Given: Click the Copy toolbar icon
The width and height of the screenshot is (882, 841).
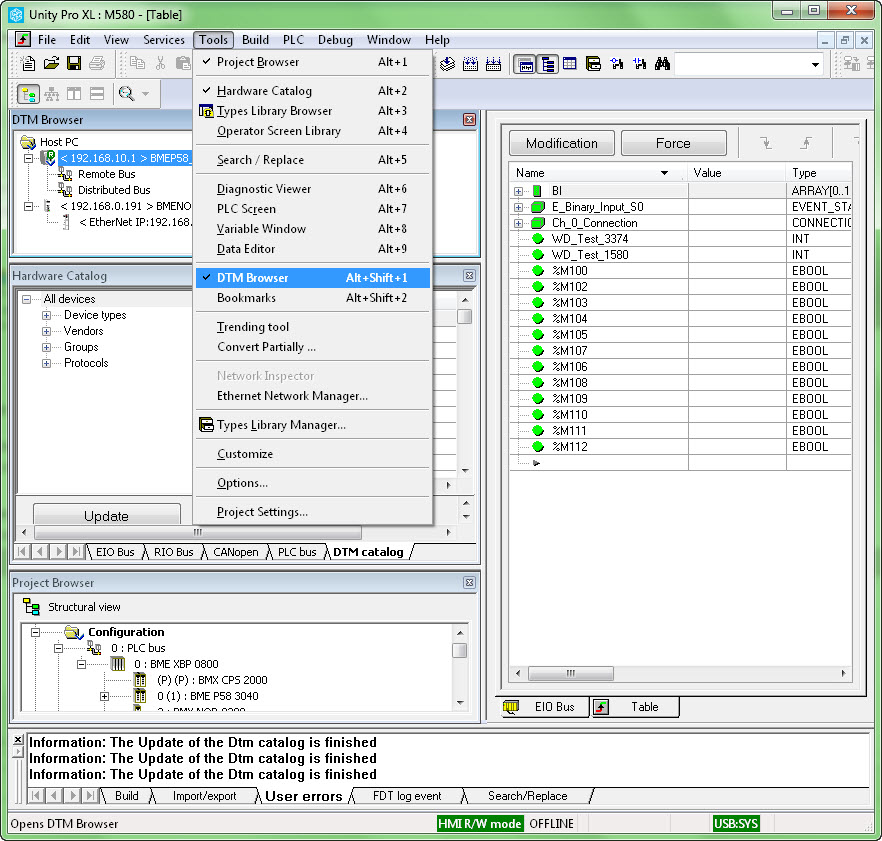Looking at the screenshot, I should [x=137, y=63].
